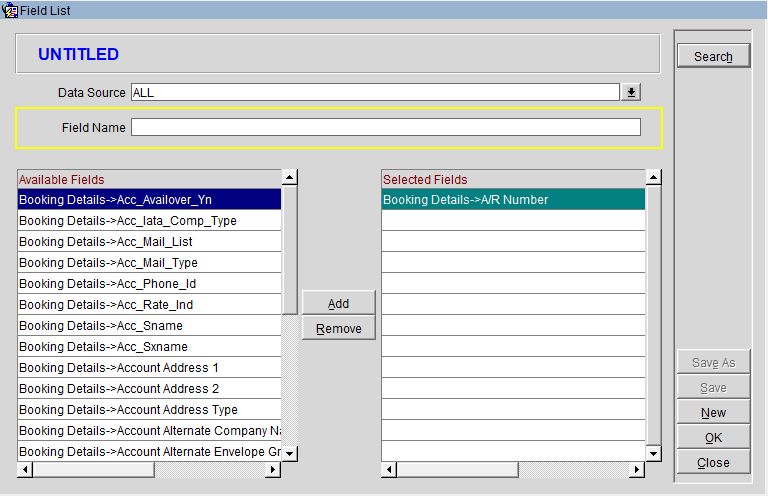
Task: Click the Field Name input box
Action: [385, 128]
